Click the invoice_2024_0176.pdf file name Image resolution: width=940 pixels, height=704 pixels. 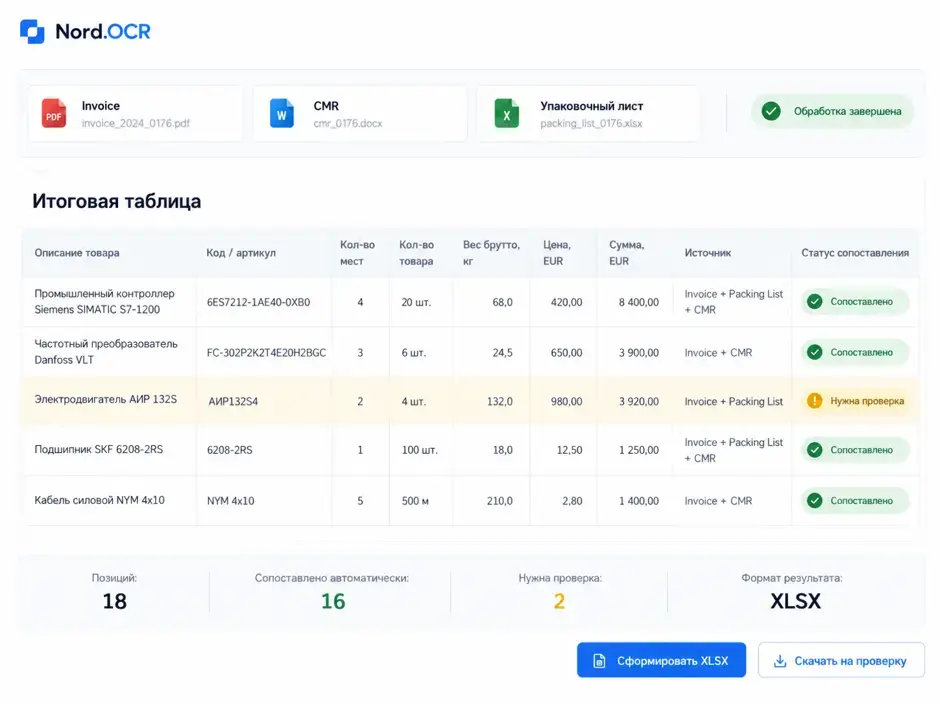click(x=135, y=123)
